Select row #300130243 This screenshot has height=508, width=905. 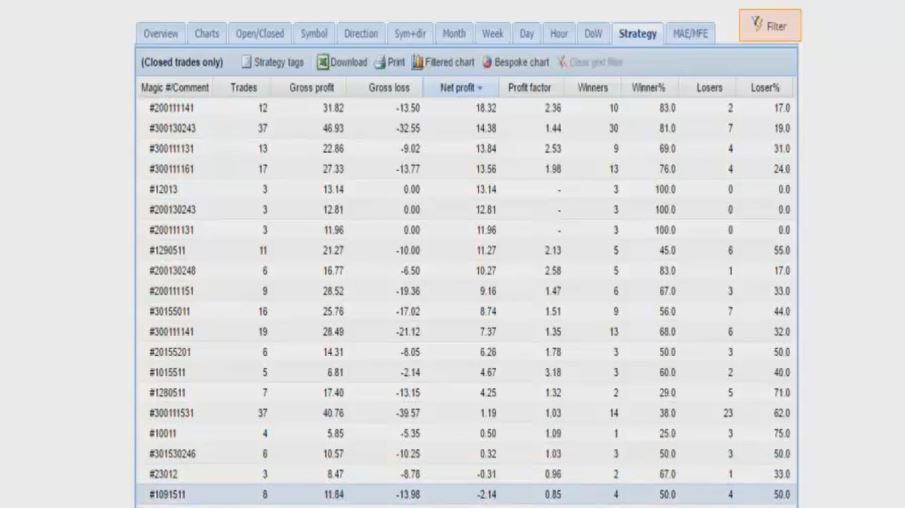coord(466,128)
